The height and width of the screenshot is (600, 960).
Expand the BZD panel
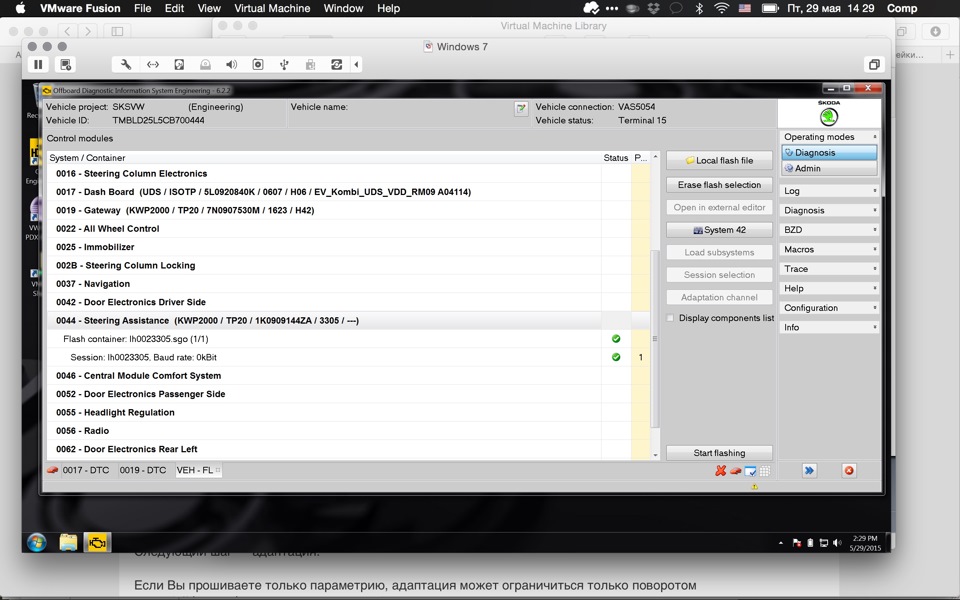(x=830, y=230)
